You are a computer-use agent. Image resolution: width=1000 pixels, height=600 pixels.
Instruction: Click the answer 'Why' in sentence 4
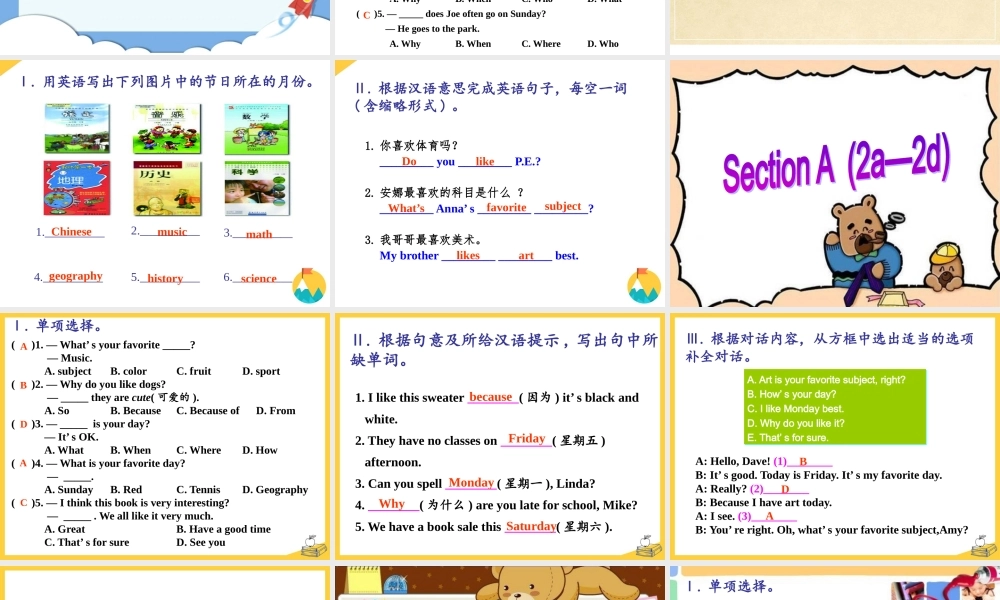[x=392, y=504]
